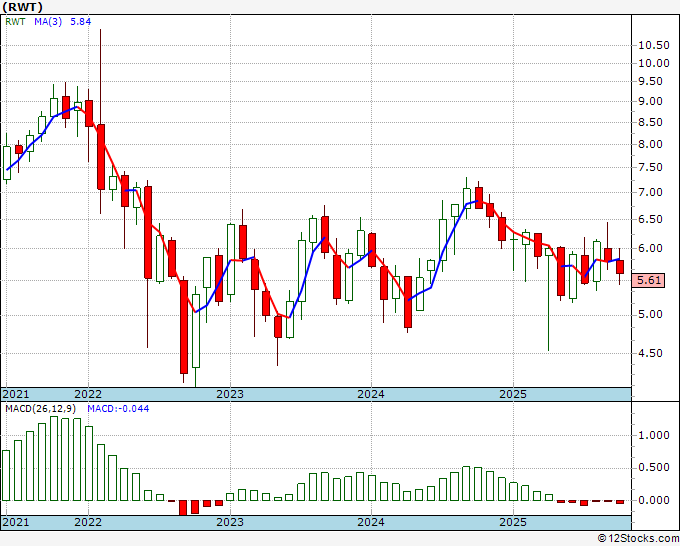Click 2022 on the MACD panel timeline

tap(88, 522)
